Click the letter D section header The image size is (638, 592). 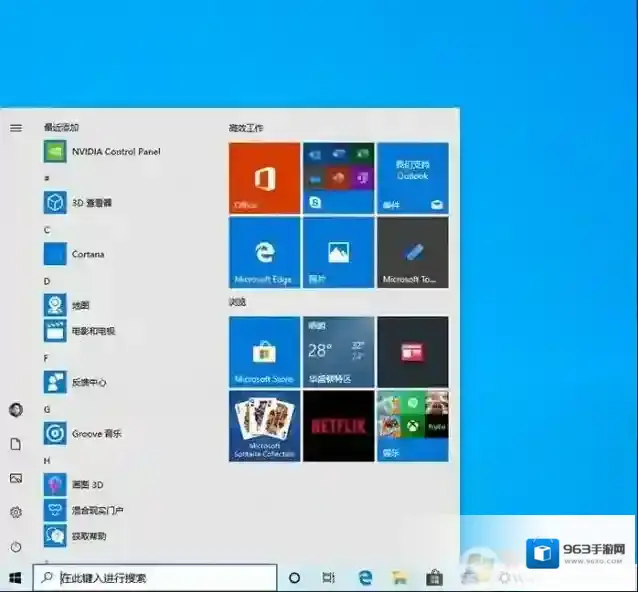47,282
